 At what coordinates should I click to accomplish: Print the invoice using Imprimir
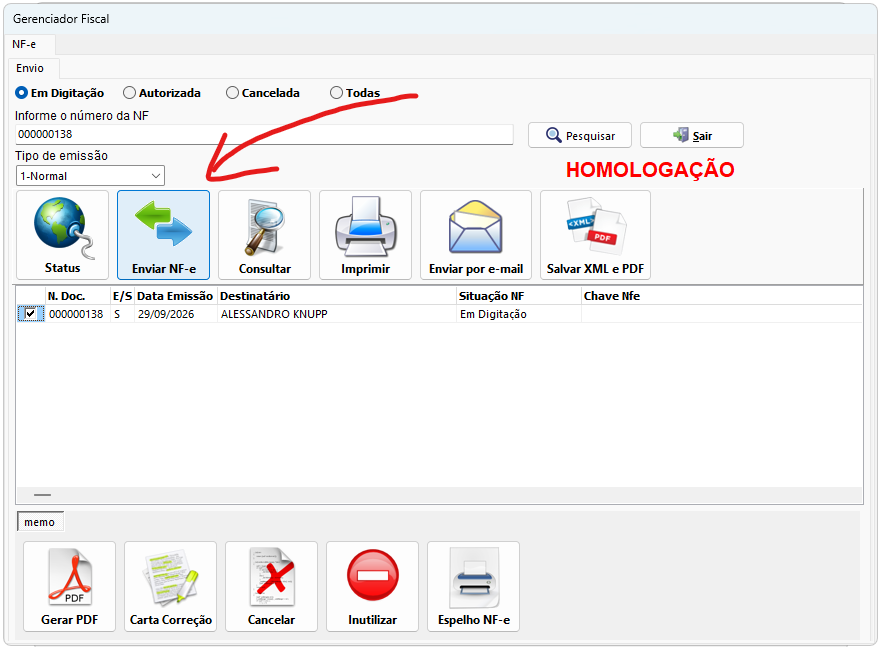(x=366, y=234)
